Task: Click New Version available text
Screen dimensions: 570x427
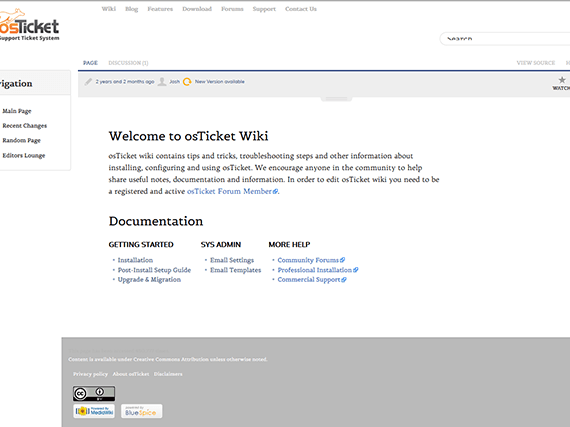Action: (220, 82)
